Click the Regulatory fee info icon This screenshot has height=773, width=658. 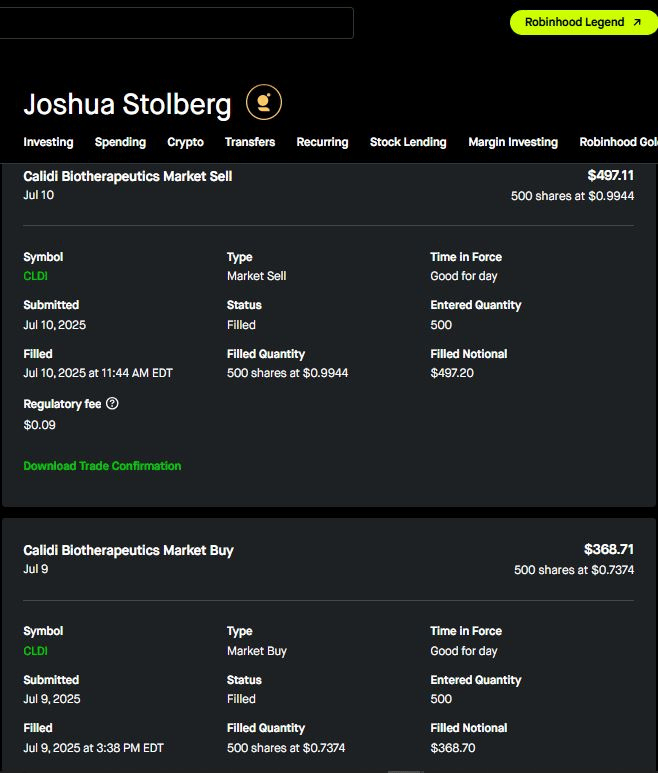tap(112, 404)
